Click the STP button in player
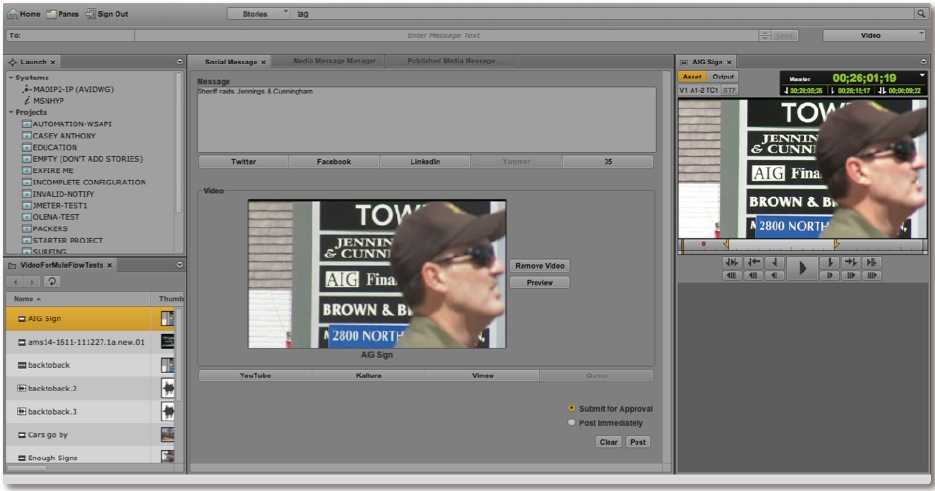Viewport: 935px width, 491px height. [x=729, y=90]
